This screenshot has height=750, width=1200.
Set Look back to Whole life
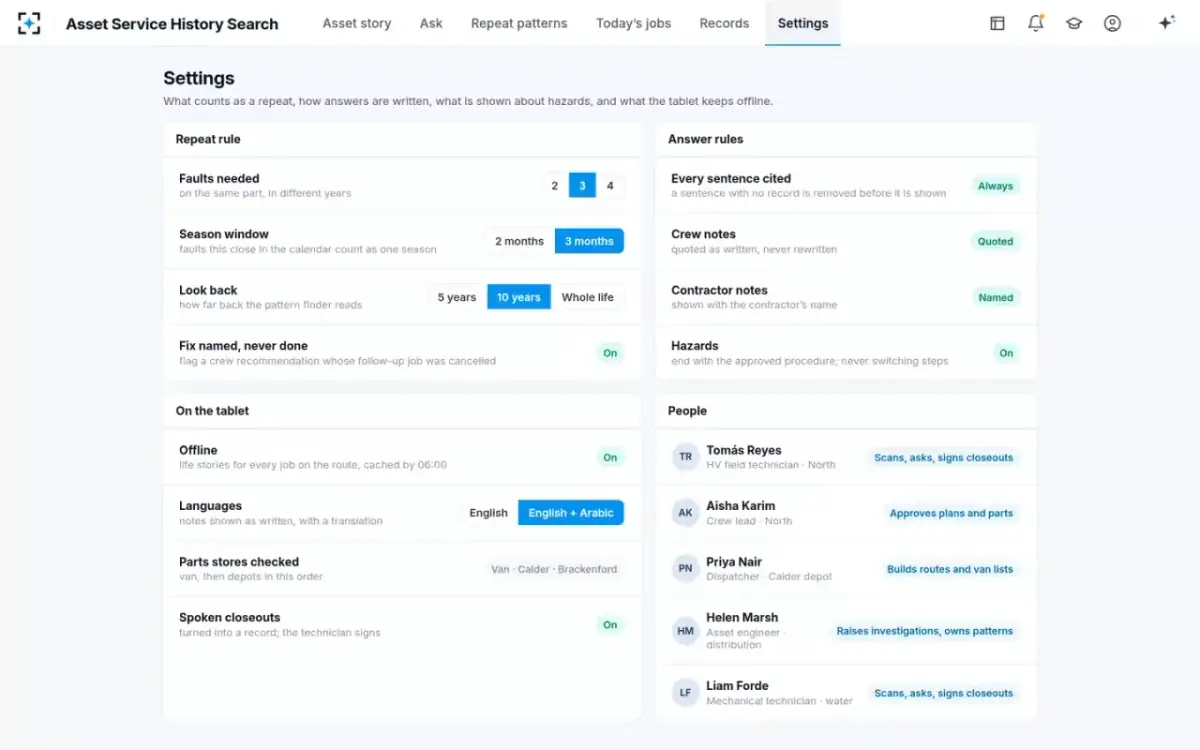(588, 297)
